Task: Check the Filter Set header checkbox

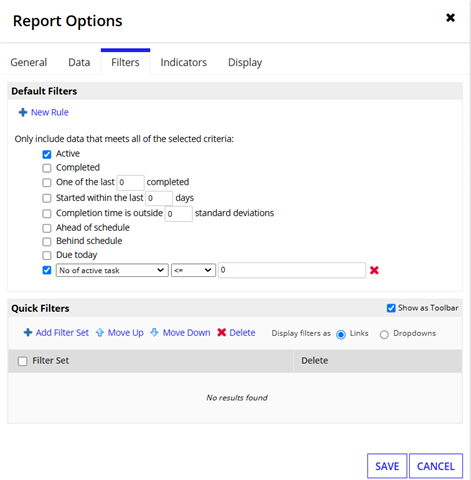Action: pos(22,361)
